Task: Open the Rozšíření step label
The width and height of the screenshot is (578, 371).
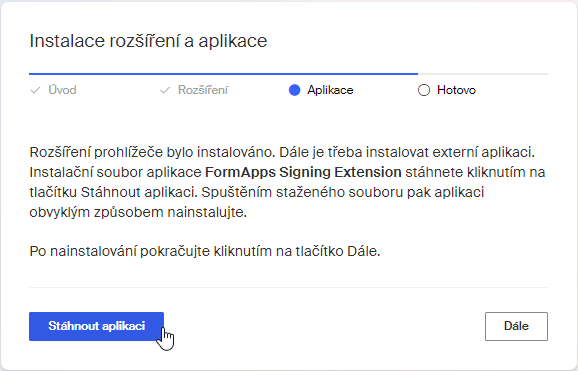Action: pyautogui.click(x=203, y=90)
